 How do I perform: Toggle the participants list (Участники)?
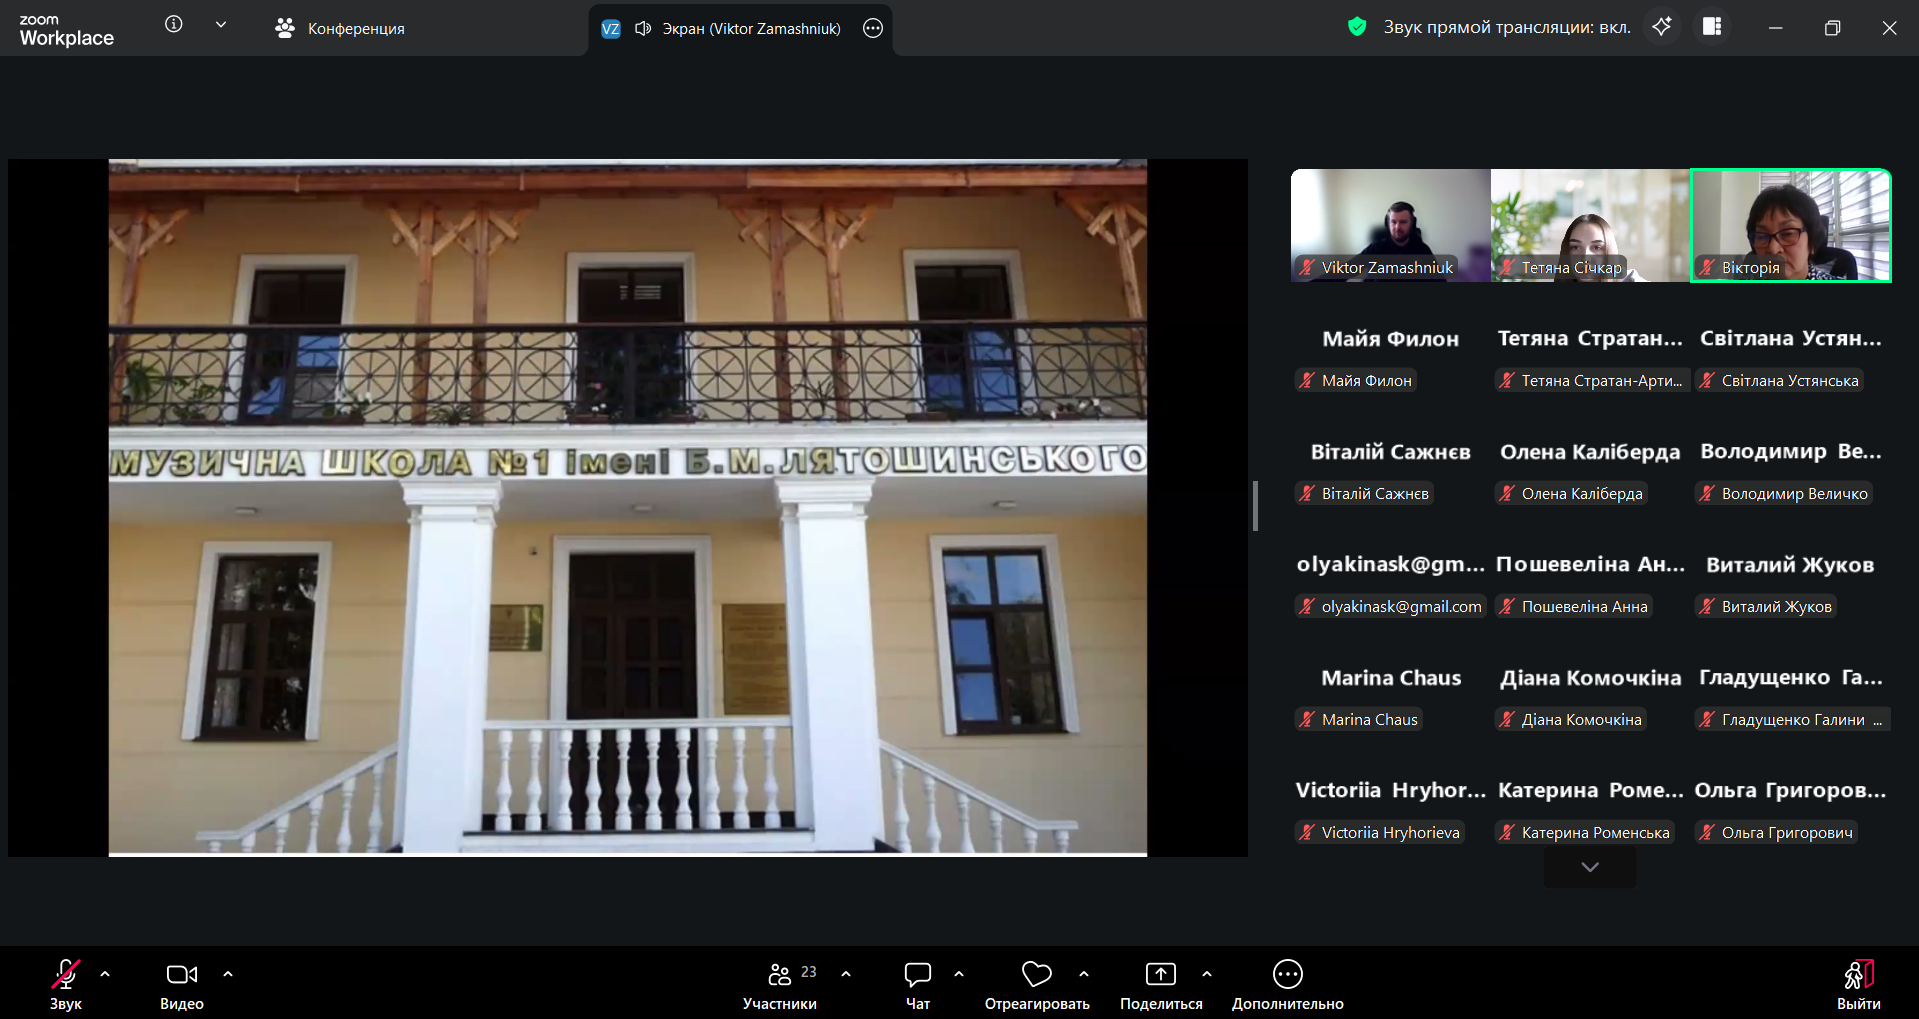[780, 984]
